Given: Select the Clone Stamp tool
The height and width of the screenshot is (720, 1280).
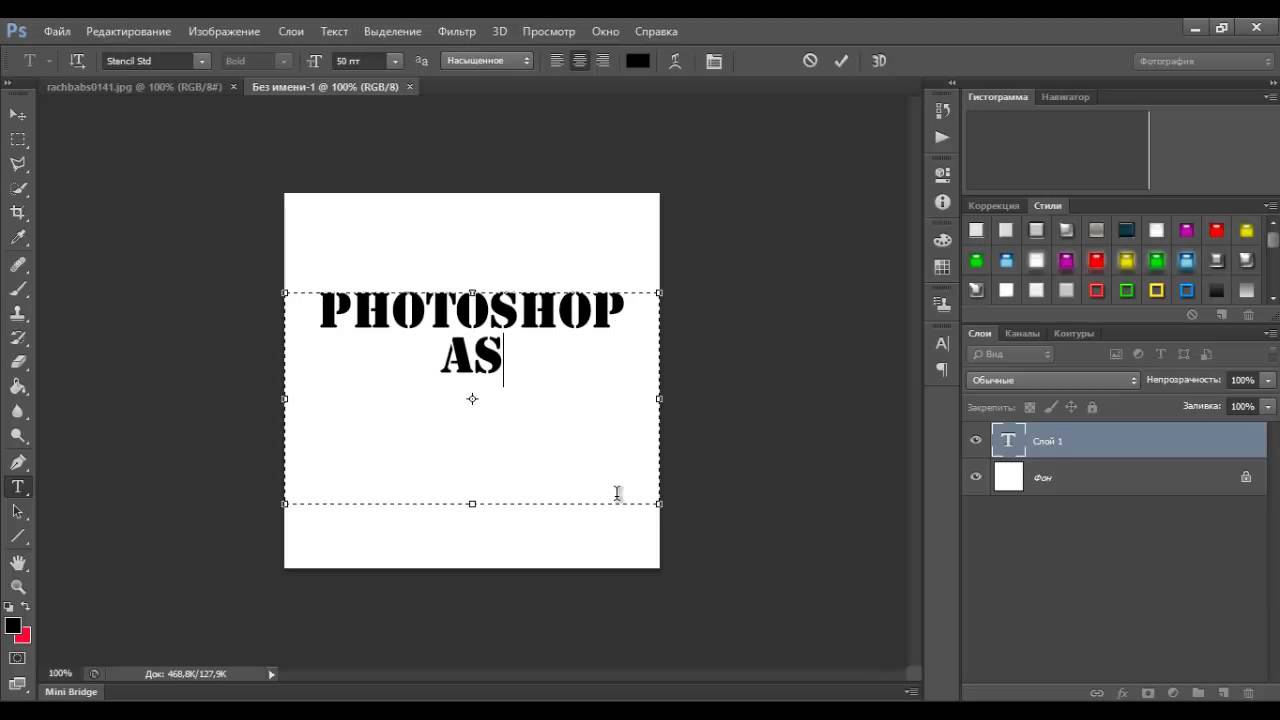Looking at the screenshot, I should click(x=18, y=313).
